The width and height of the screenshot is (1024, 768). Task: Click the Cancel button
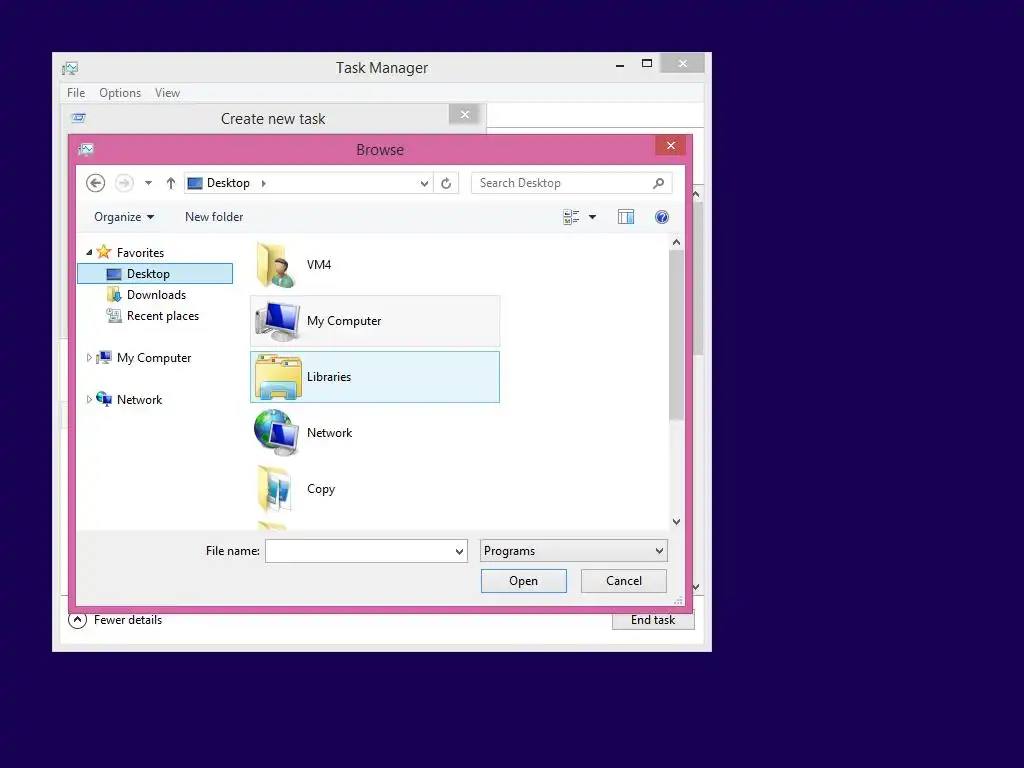pos(624,581)
